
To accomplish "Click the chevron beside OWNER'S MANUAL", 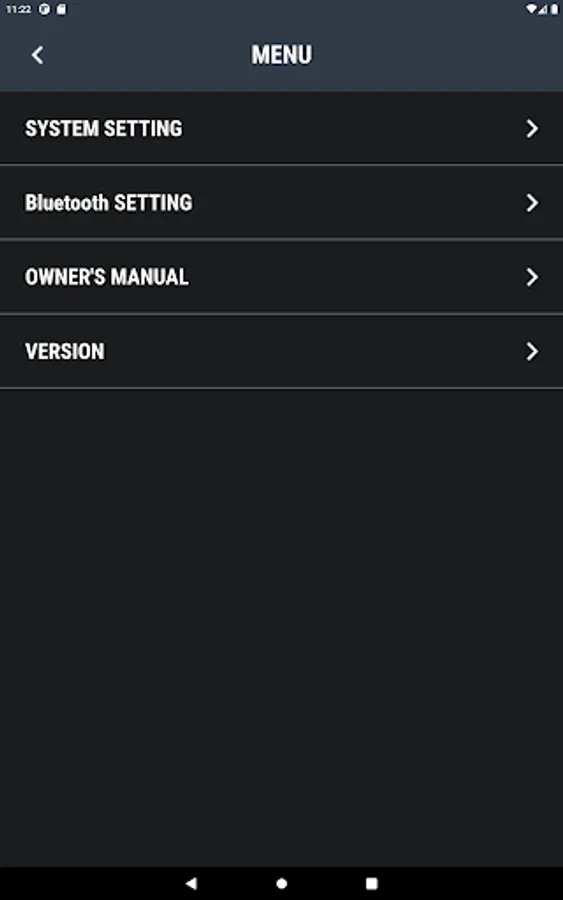I will [532, 277].
